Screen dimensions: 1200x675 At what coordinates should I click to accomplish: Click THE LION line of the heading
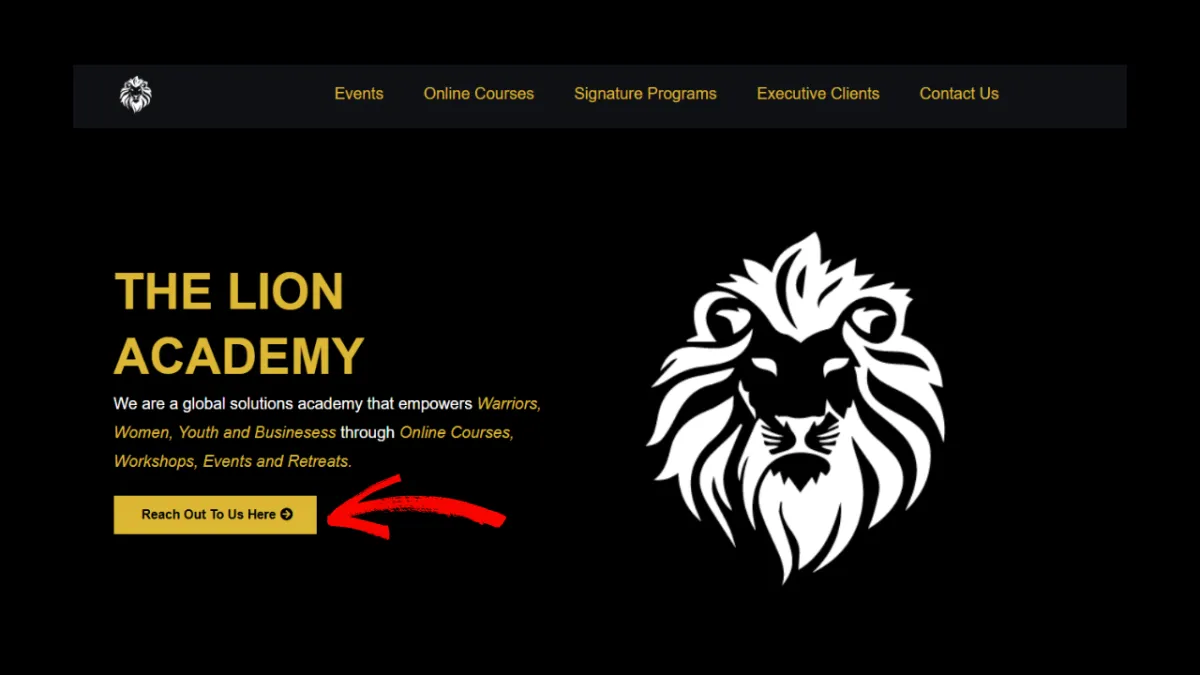click(229, 292)
